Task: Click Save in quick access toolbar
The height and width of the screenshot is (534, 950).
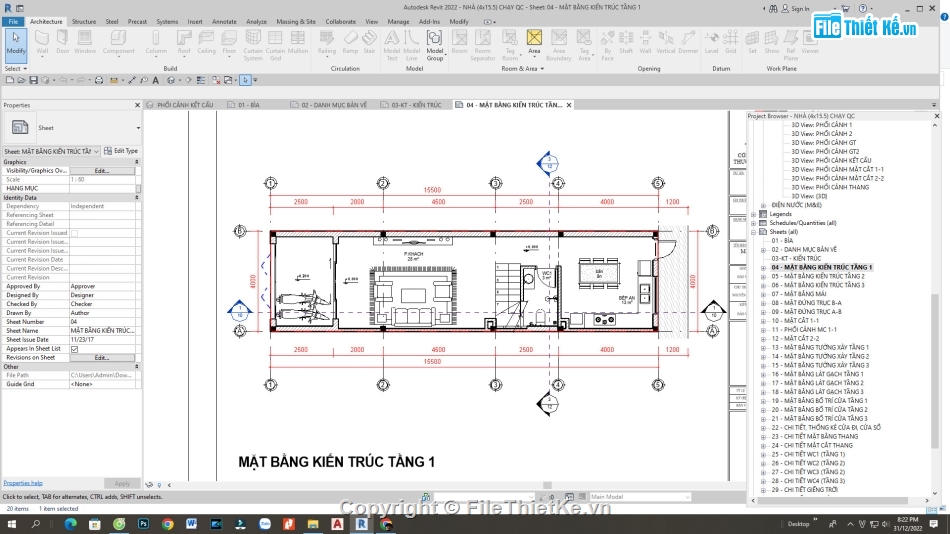Action: pos(33,80)
